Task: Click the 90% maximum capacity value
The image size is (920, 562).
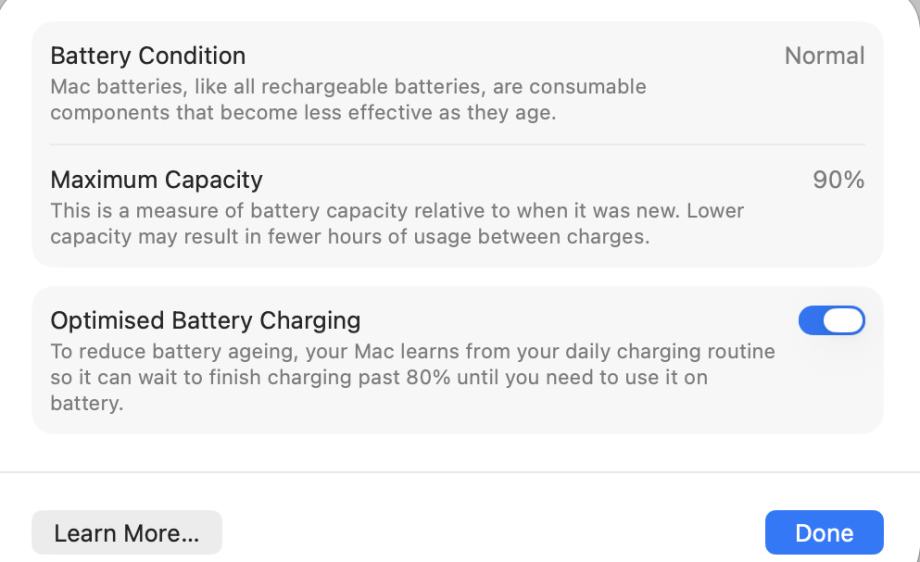Action: click(x=838, y=180)
